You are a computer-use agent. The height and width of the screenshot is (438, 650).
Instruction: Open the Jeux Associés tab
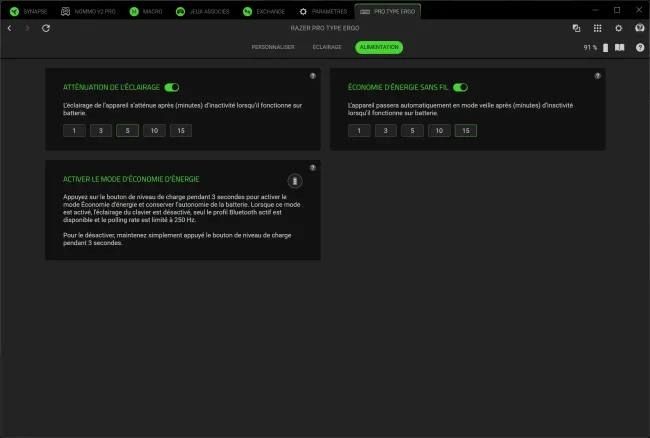click(x=203, y=12)
